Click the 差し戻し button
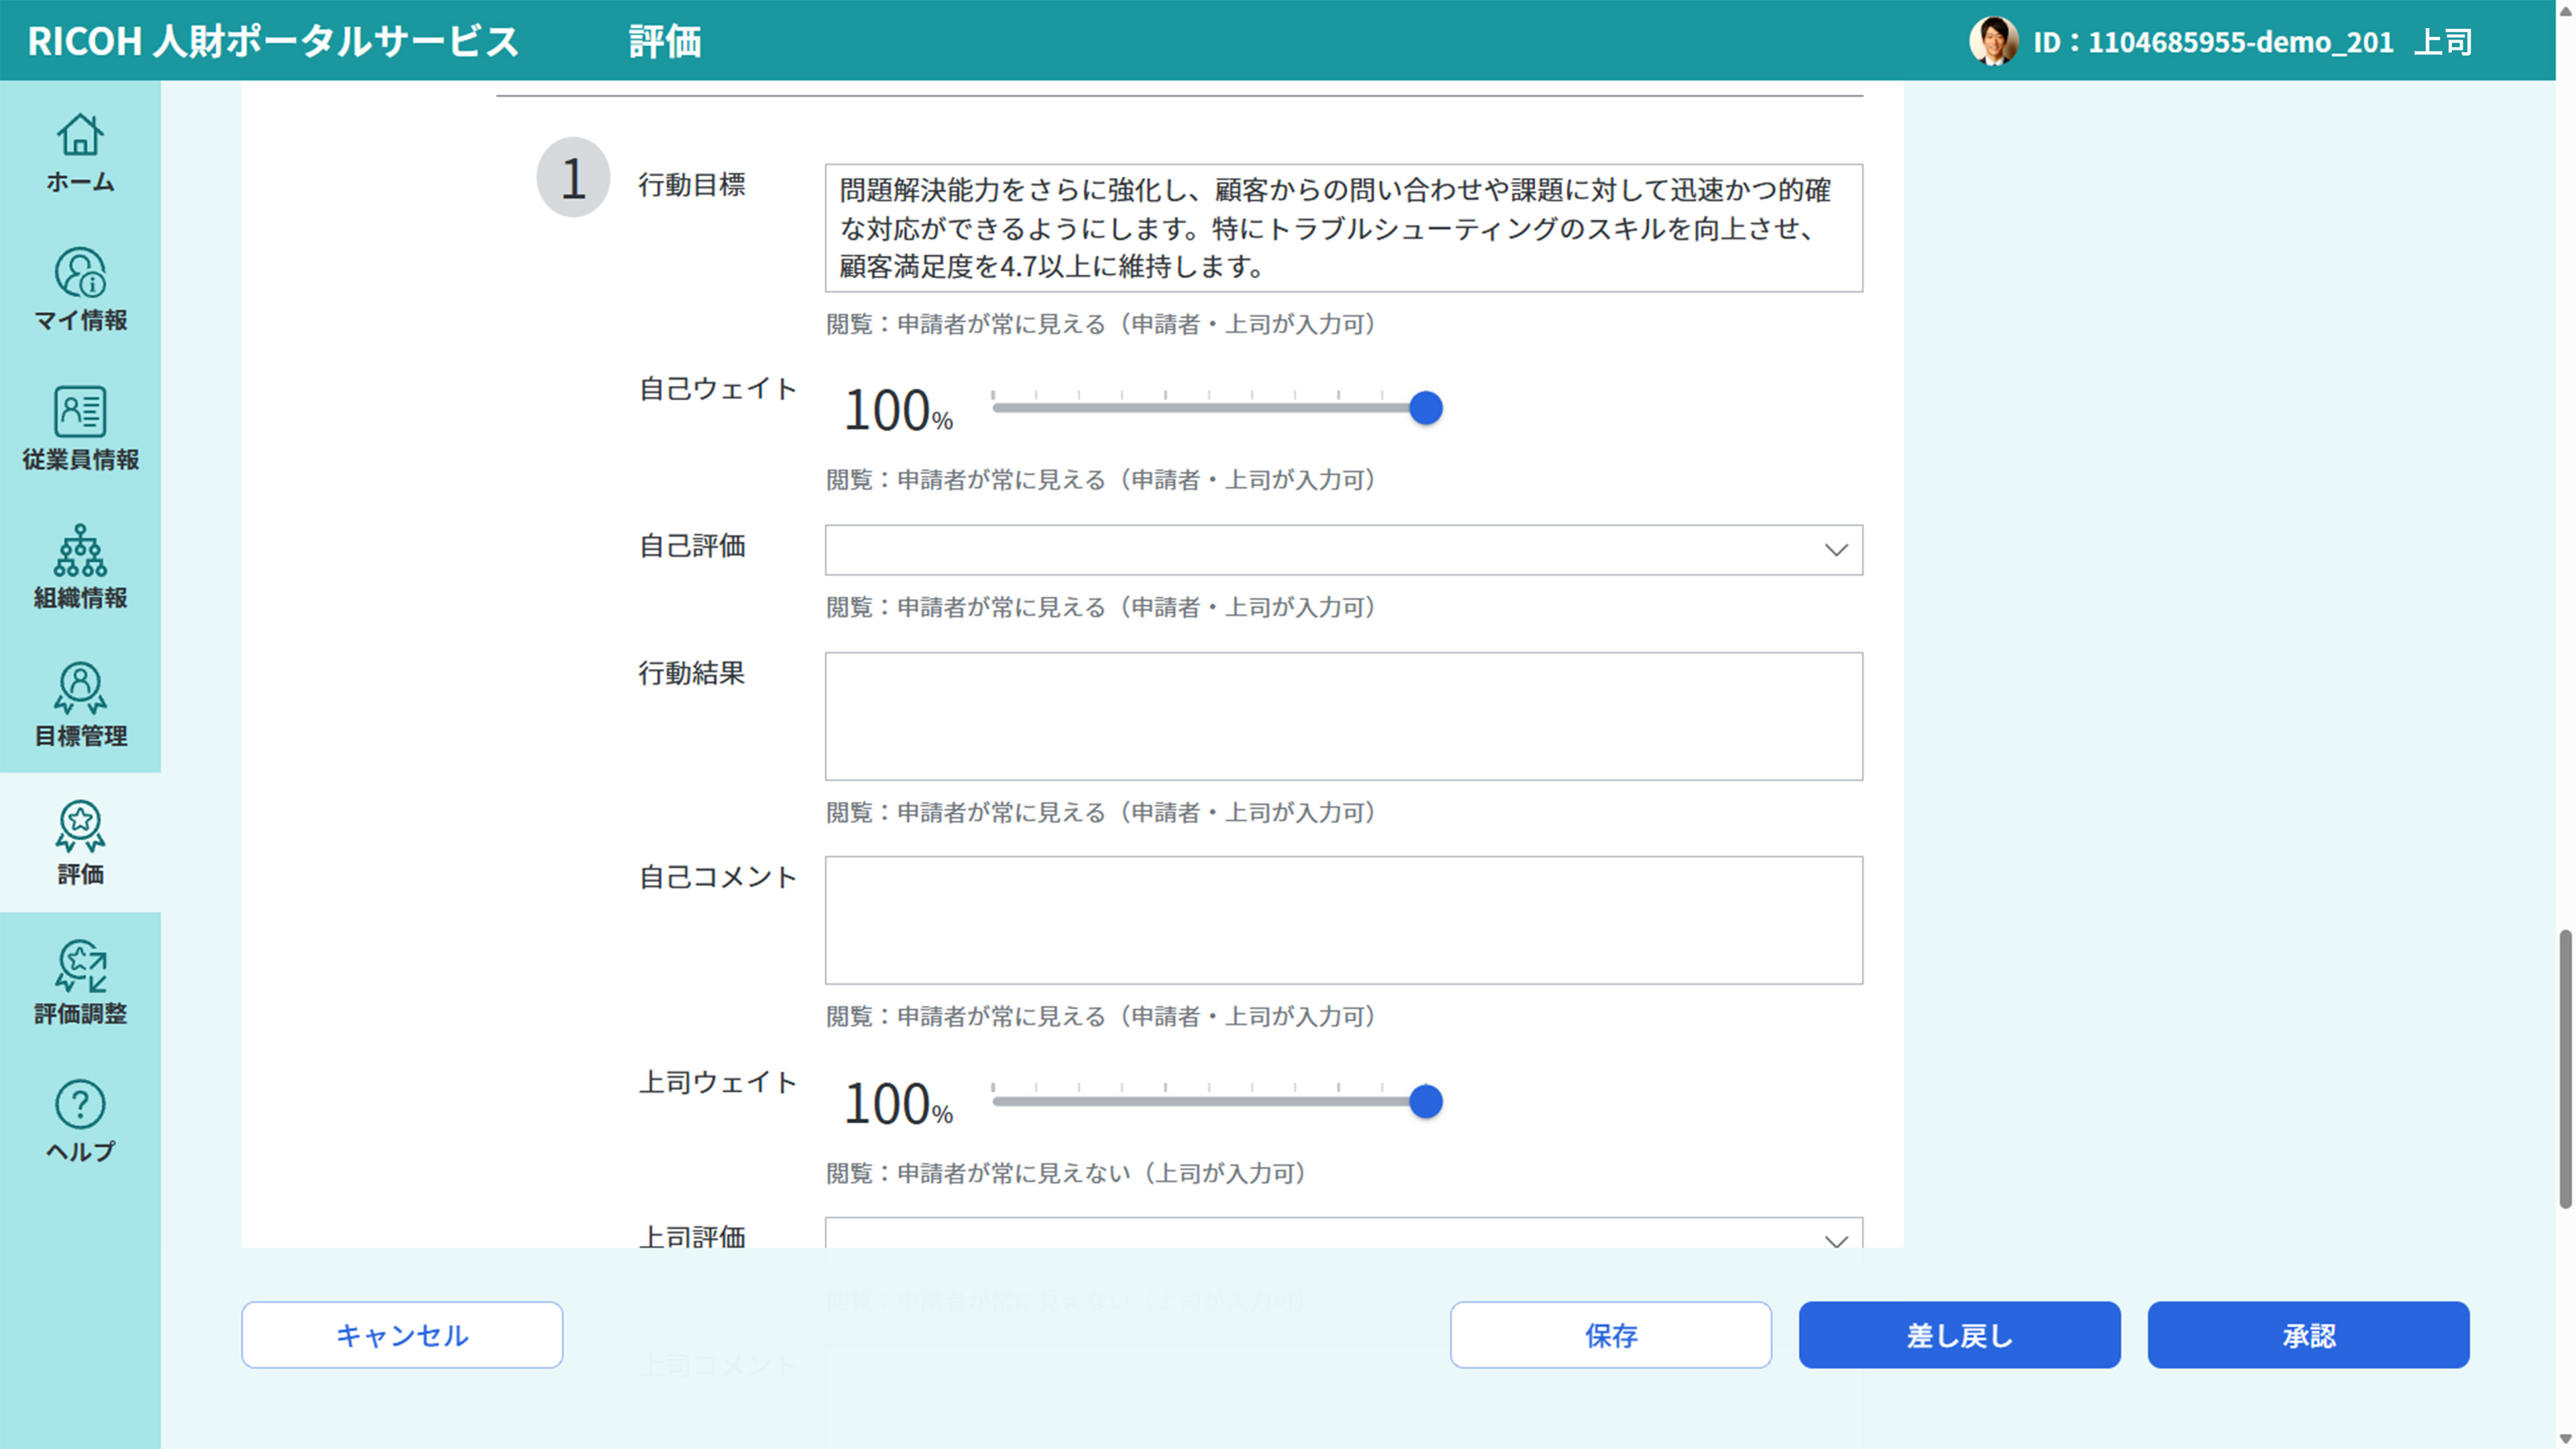Image resolution: width=2576 pixels, height=1449 pixels. click(x=1958, y=1335)
